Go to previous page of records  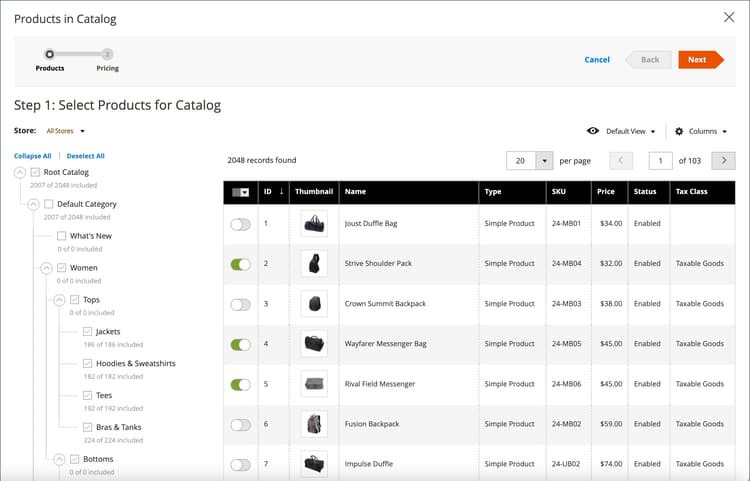tap(621, 160)
